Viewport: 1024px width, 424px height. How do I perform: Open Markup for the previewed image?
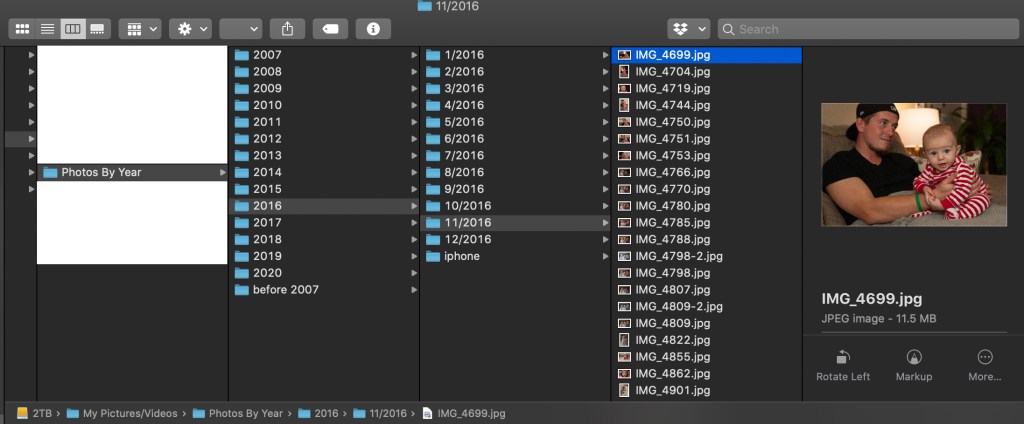point(914,358)
